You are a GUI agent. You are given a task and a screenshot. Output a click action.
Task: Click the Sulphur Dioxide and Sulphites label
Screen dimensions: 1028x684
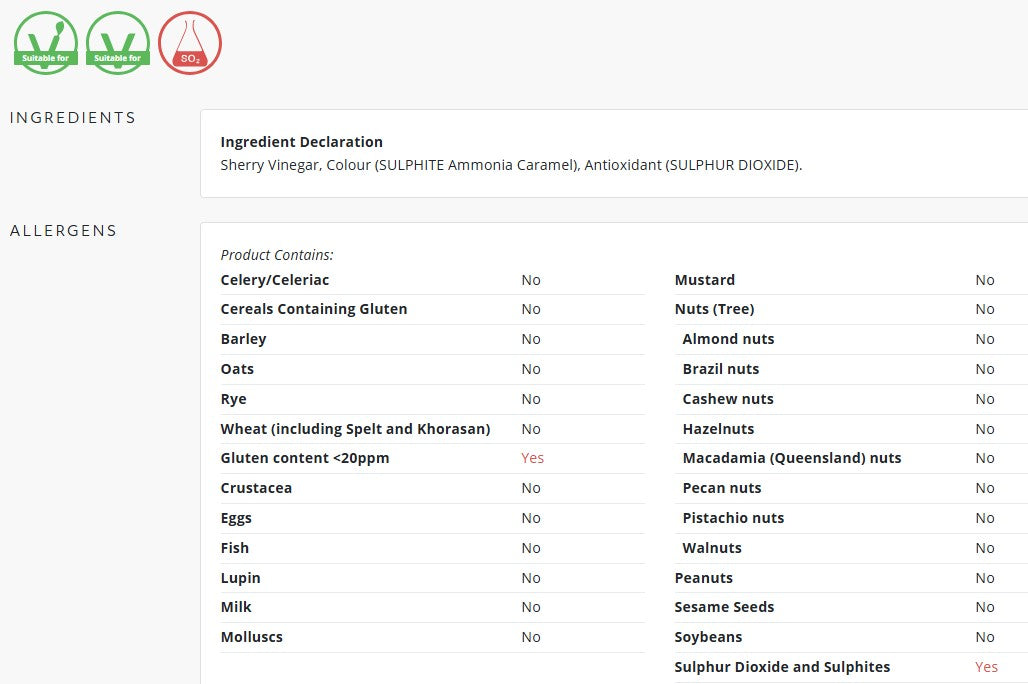pos(782,667)
